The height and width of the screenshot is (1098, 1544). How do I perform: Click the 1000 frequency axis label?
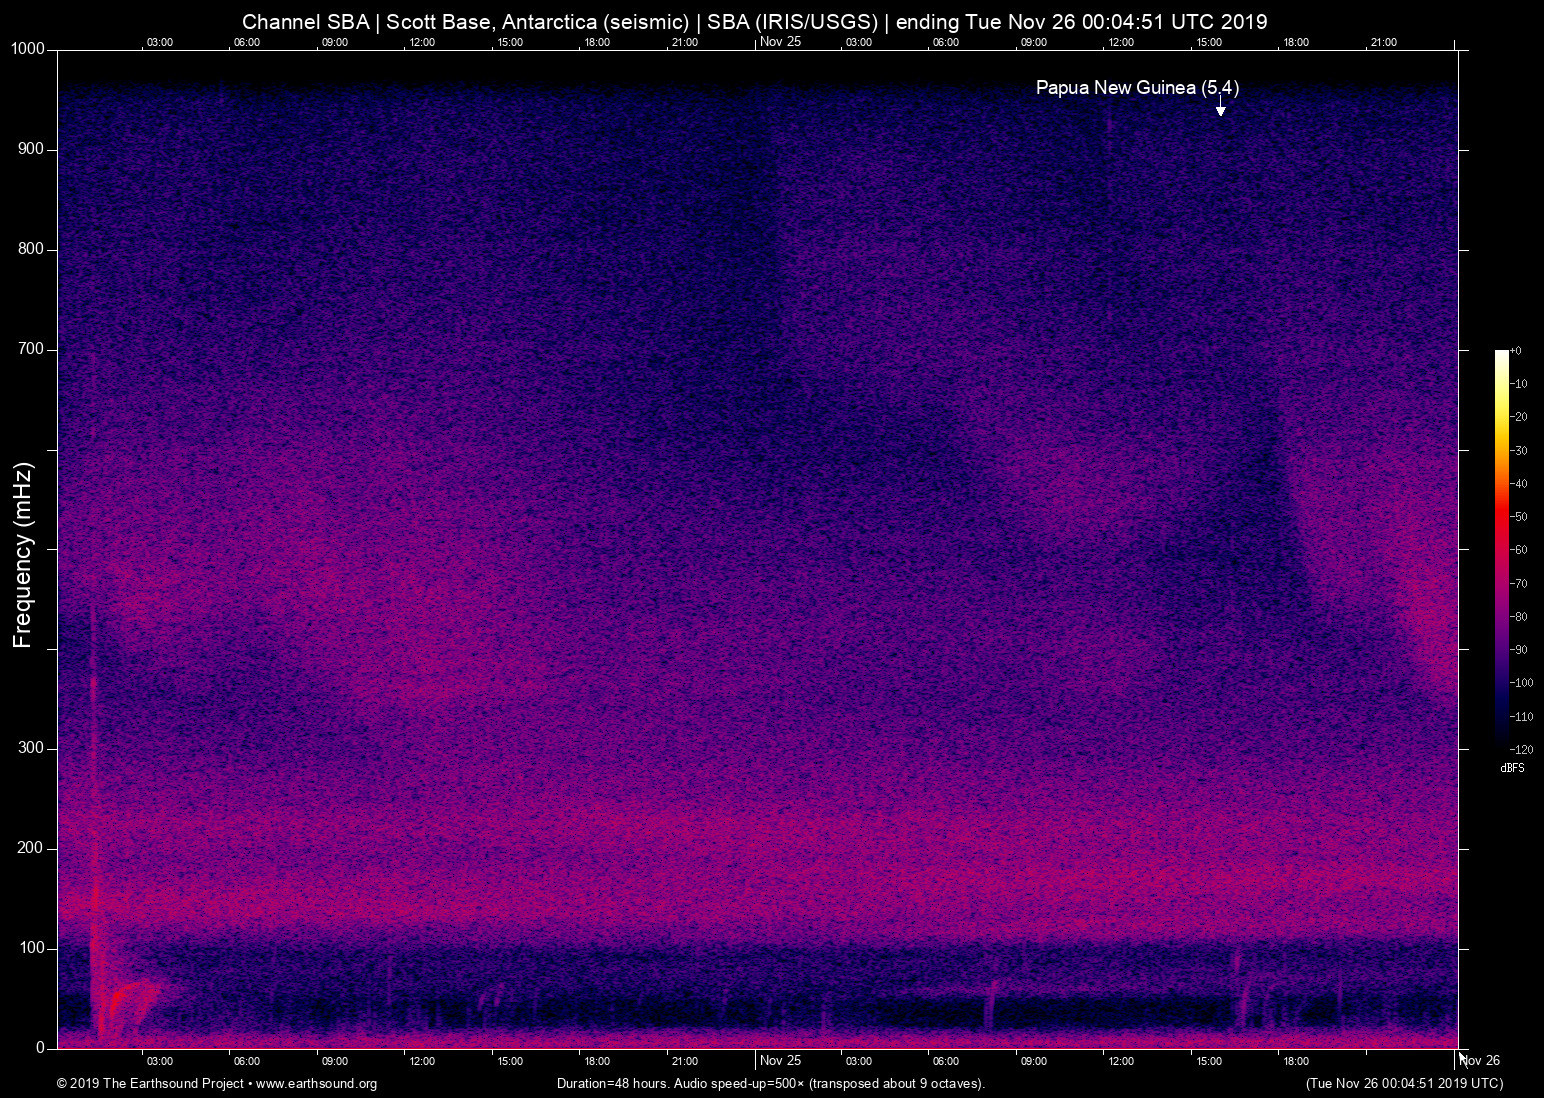(x=28, y=49)
